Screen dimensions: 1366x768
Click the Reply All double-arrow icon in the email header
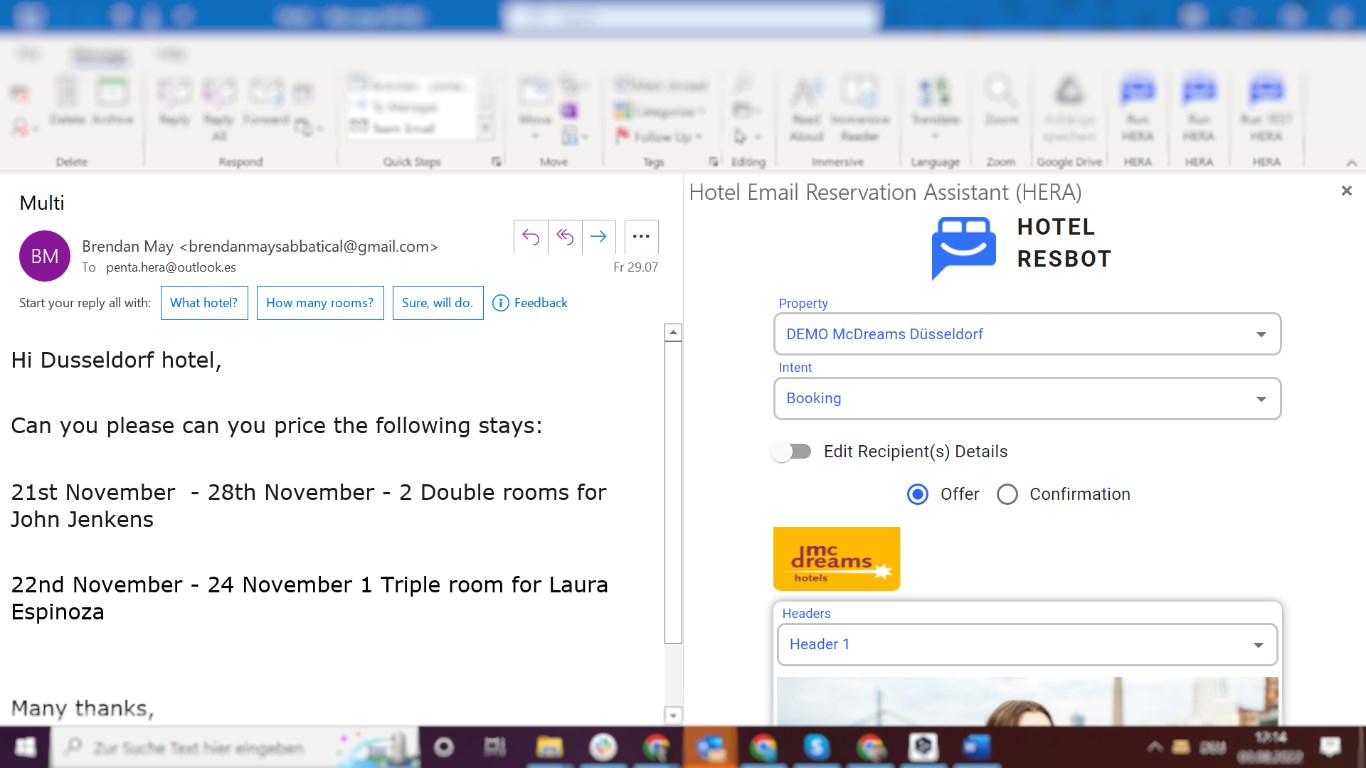tap(565, 237)
